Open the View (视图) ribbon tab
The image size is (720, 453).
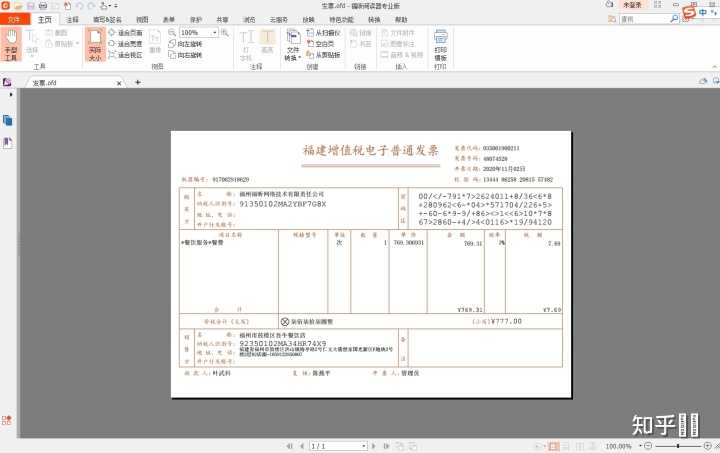(x=142, y=19)
